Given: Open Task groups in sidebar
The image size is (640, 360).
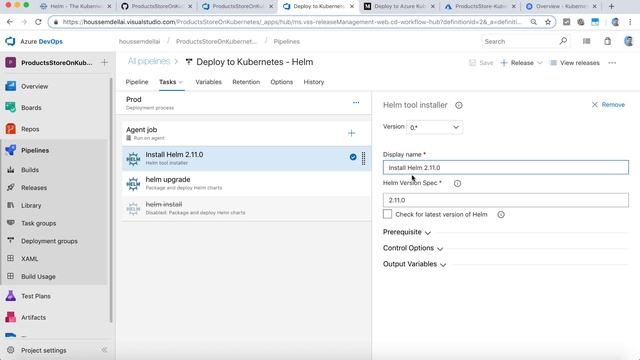Looking at the screenshot, I should coord(38,223).
